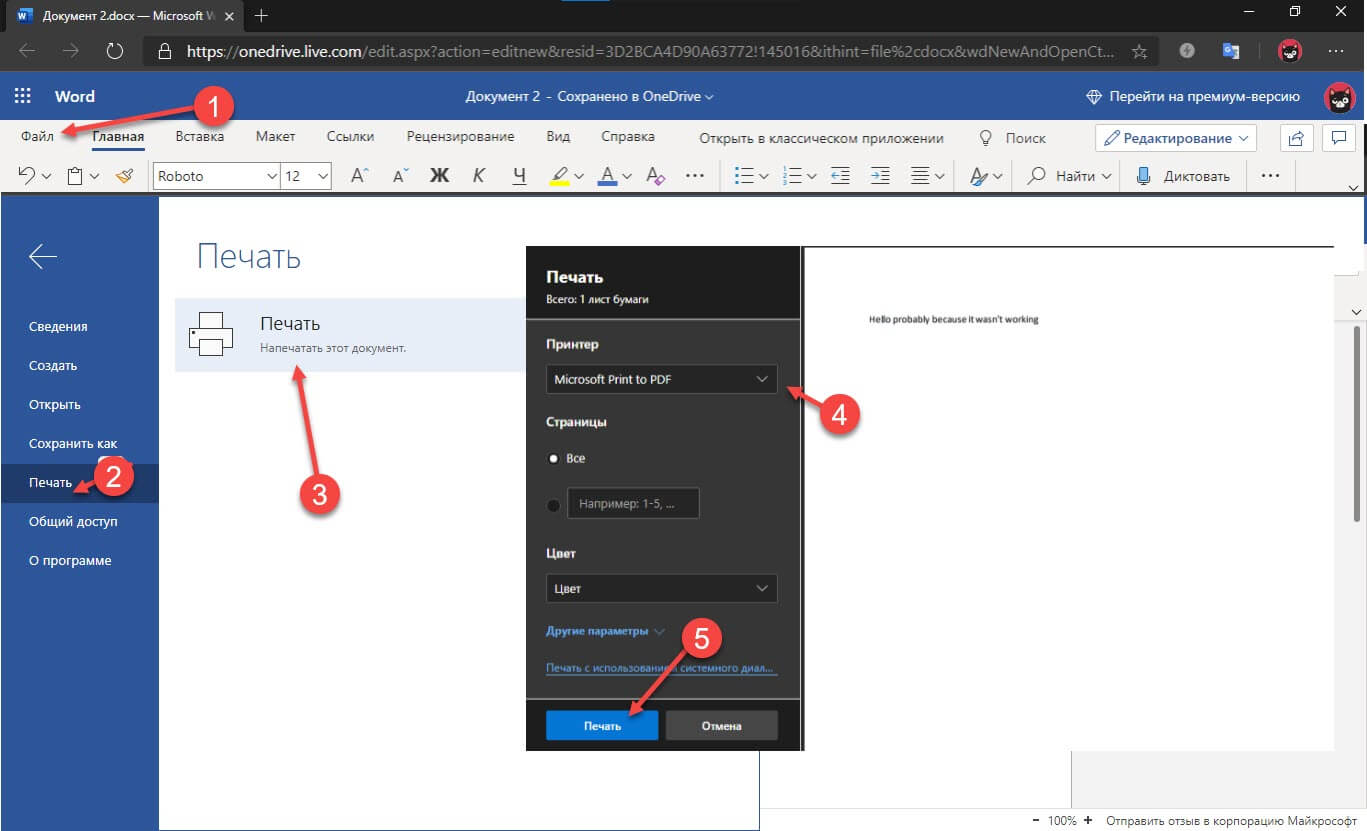This screenshot has width=1367, height=831.
Task: Click the numbered list icon
Action: (x=792, y=176)
